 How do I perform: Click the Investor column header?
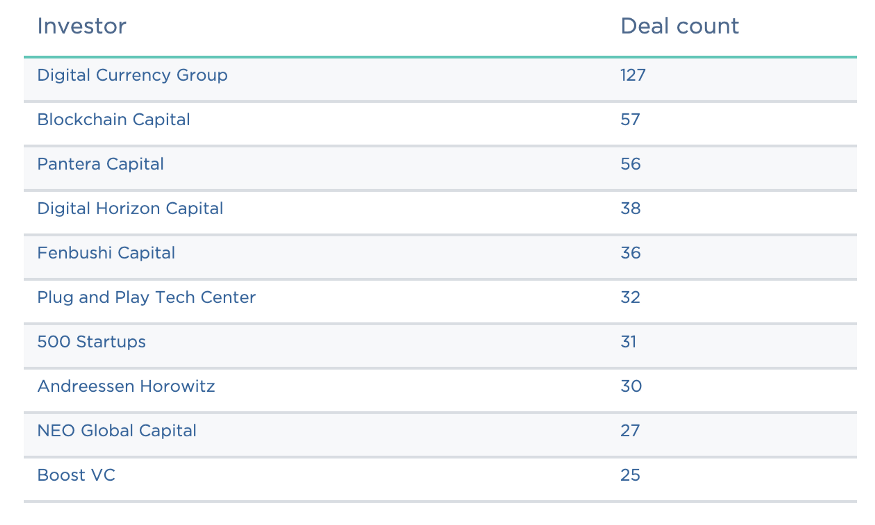pos(82,27)
